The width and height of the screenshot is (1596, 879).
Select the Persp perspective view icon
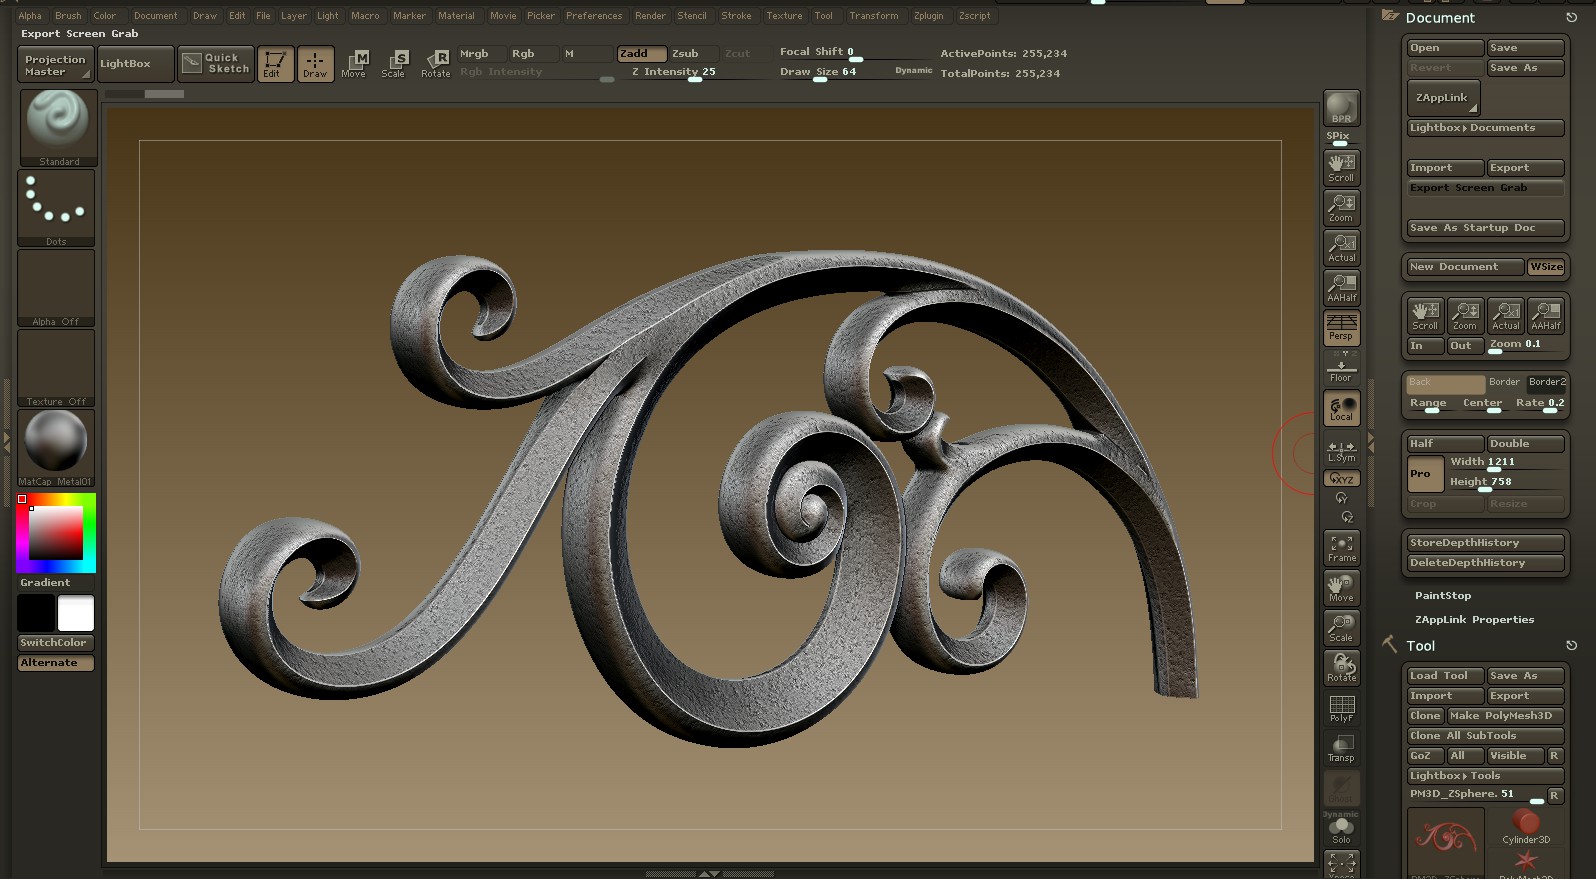coord(1341,327)
